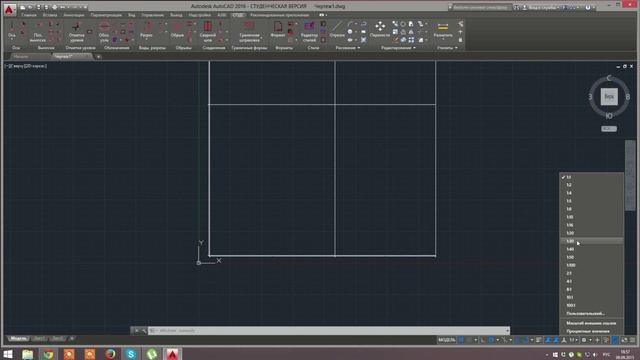The image size is (640, 360).
Task: Choose Масштаб внешних ссылок entry
Action: point(591,323)
